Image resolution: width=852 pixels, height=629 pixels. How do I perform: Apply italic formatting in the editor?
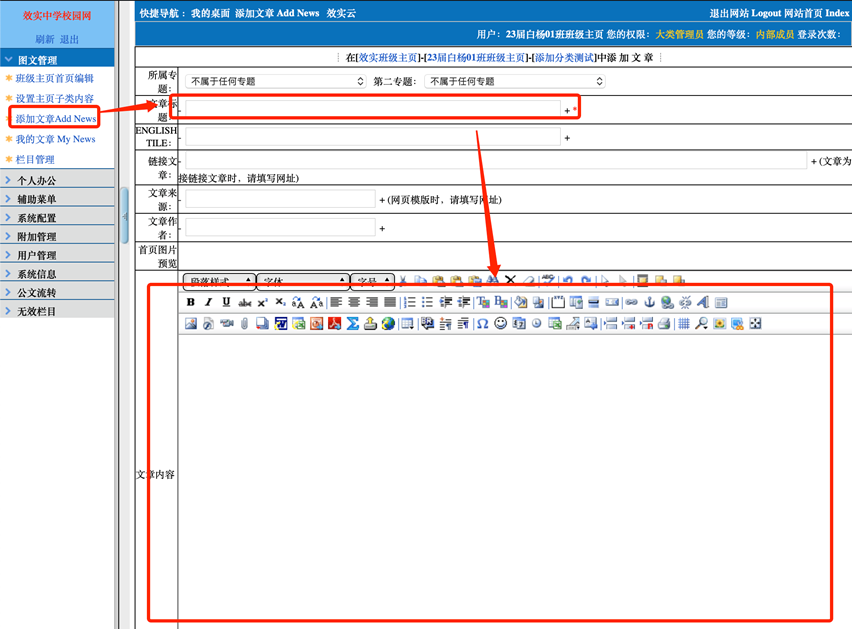coord(209,302)
